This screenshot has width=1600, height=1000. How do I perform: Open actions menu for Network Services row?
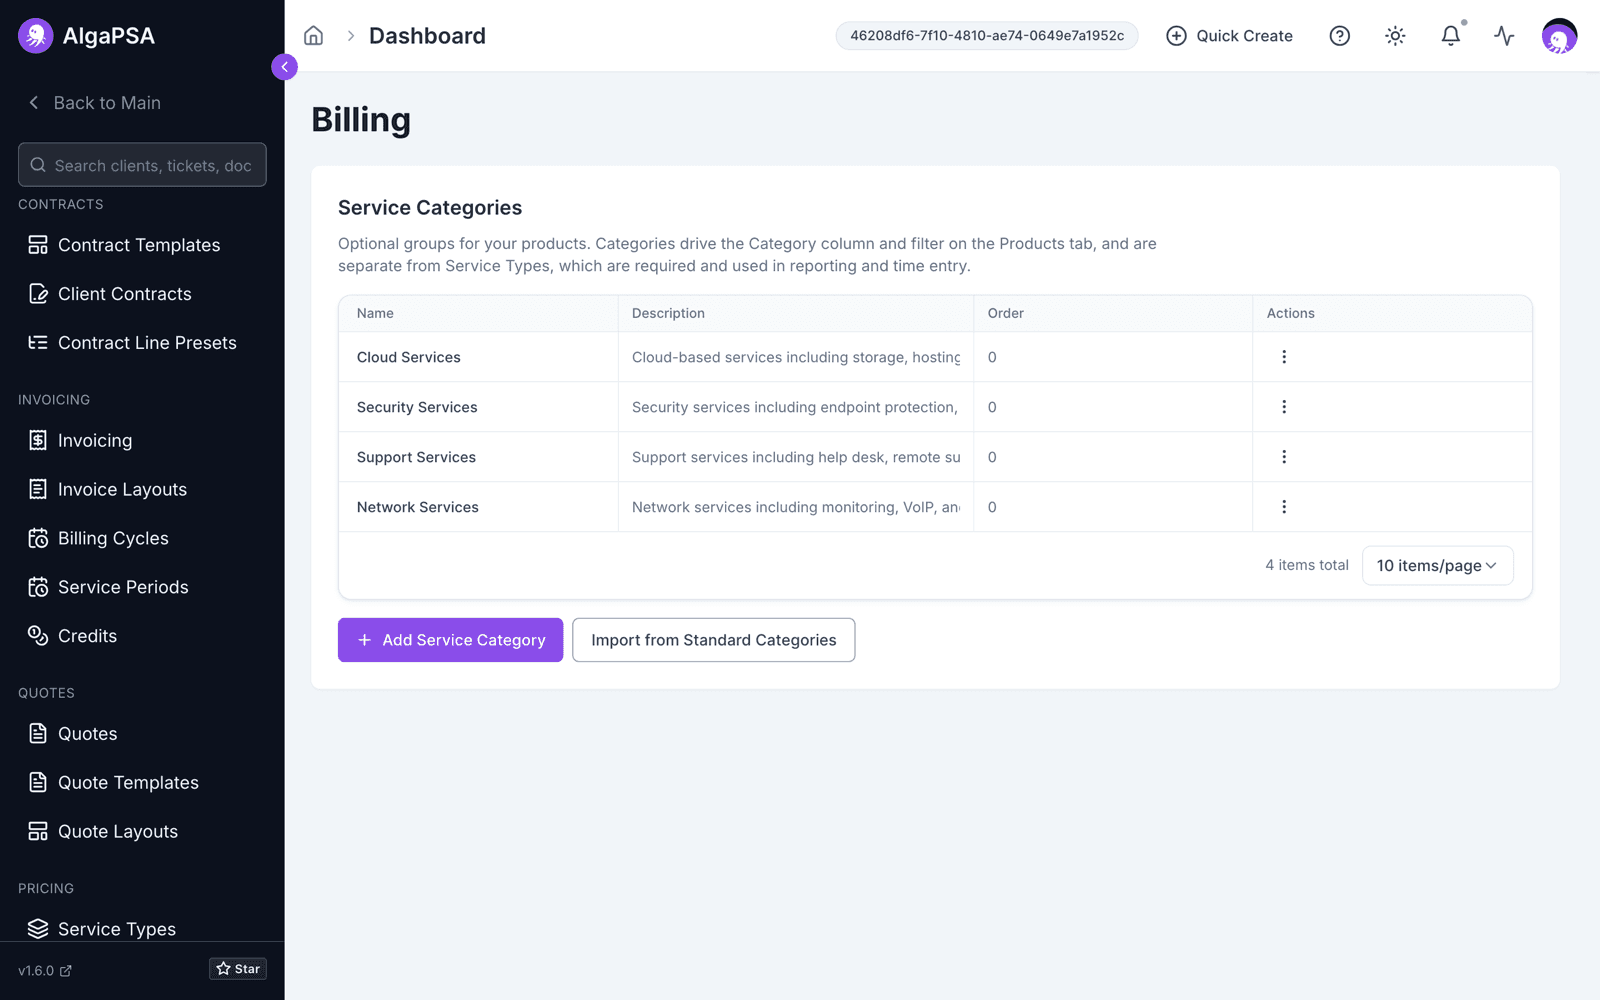(1284, 507)
